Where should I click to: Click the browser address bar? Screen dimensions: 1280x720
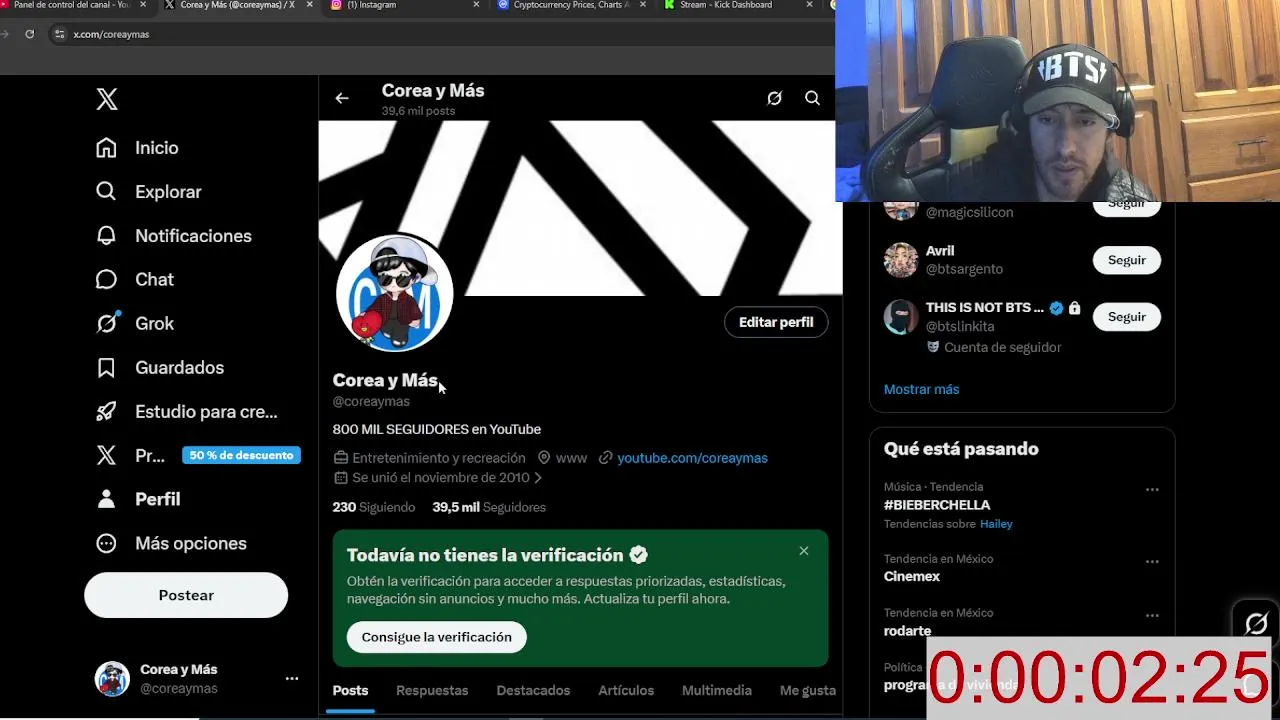[x=440, y=34]
